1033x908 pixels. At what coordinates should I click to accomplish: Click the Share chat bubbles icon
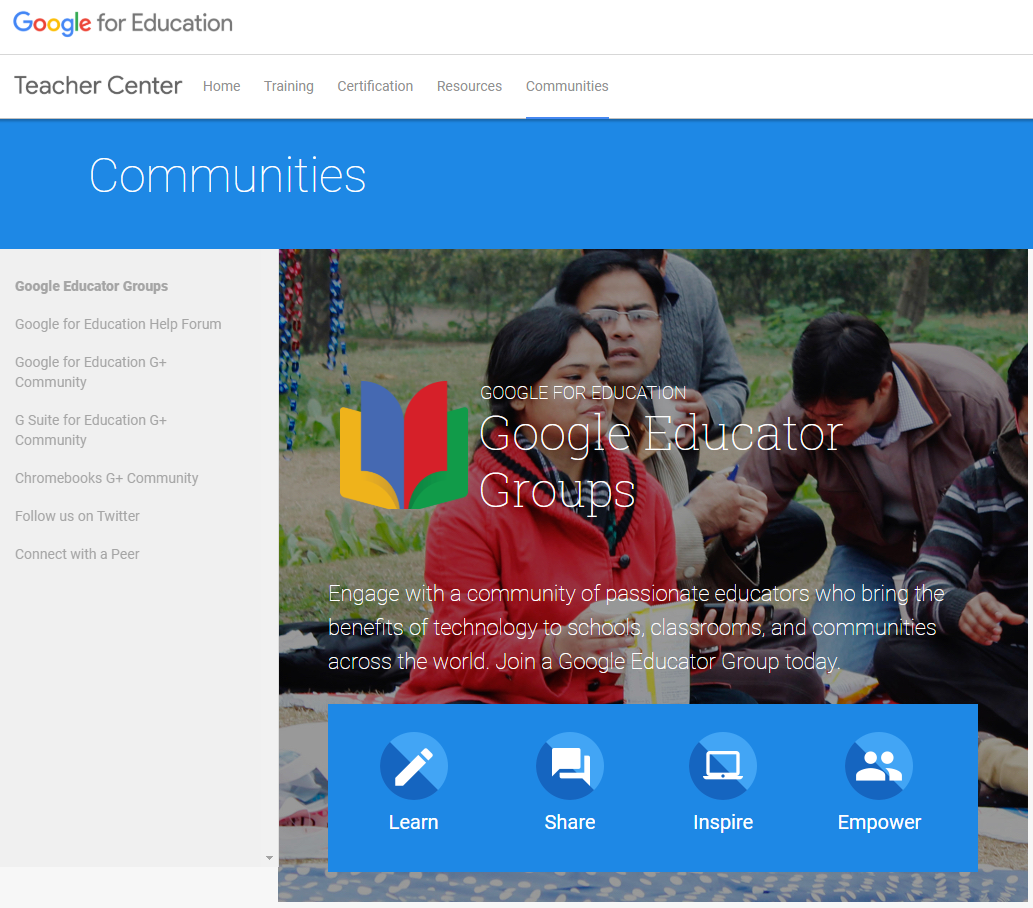[x=570, y=766]
